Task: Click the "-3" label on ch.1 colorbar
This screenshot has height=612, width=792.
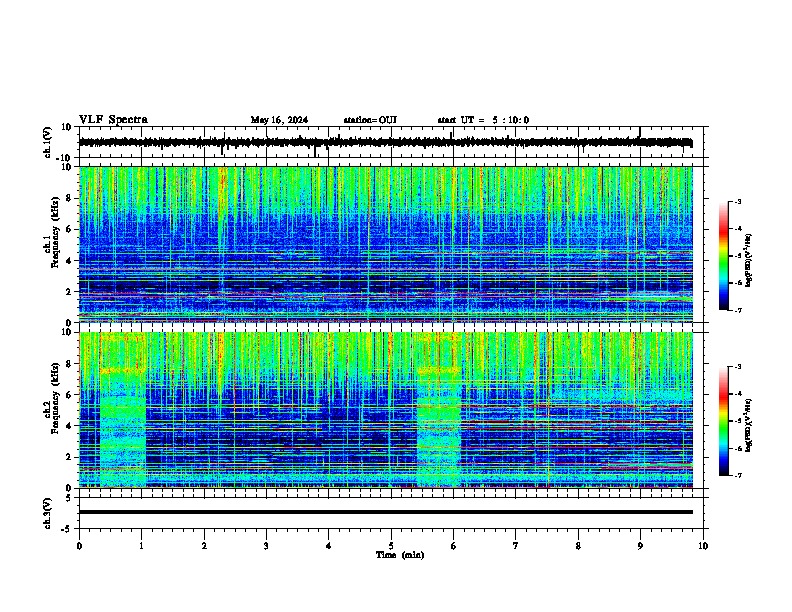Action: (x=737, y=202)
